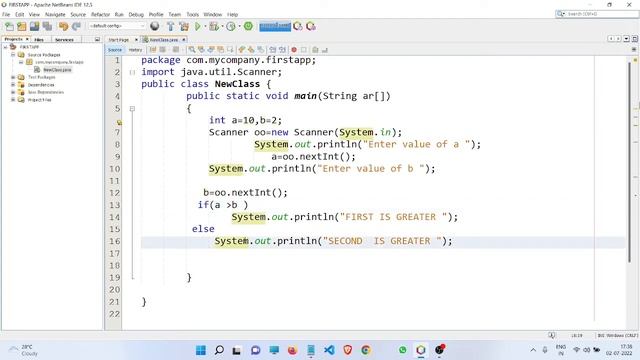This screenshot has height=360, width=640.
Task: Open the Help menu
Action: click(x=232, y=14)
